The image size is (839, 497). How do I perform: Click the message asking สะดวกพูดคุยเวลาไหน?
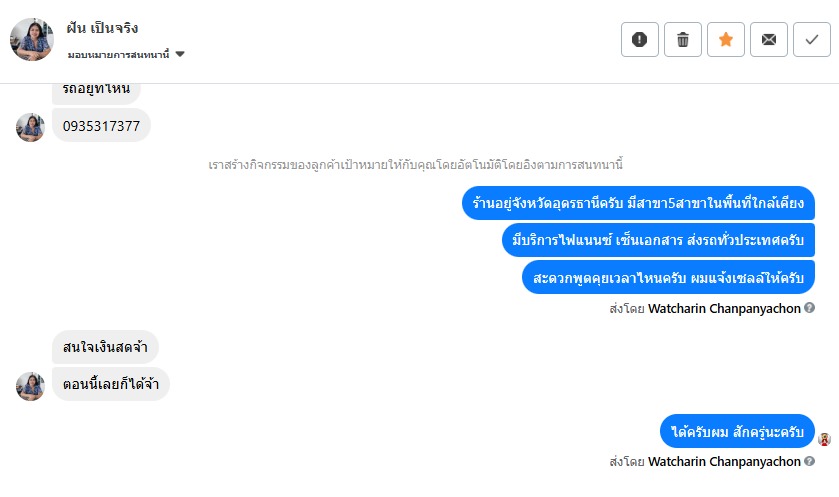[x=668, y=276]
